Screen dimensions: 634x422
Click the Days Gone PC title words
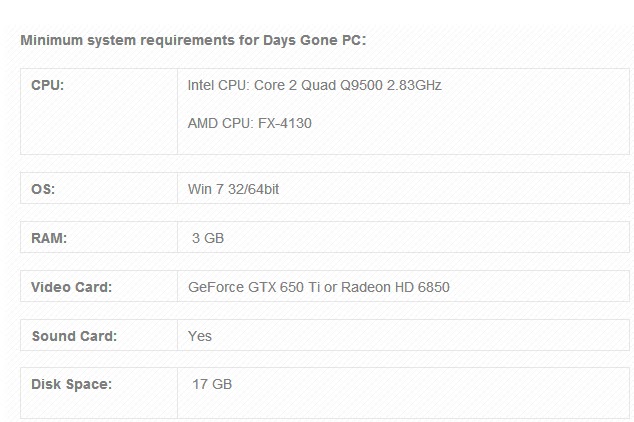(315, 40)
